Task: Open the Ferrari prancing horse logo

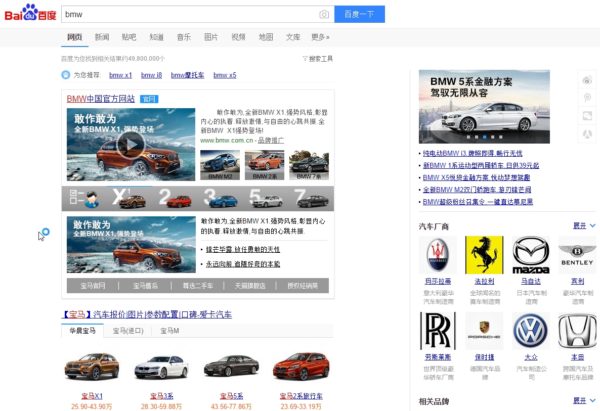Action: point(484,255)
